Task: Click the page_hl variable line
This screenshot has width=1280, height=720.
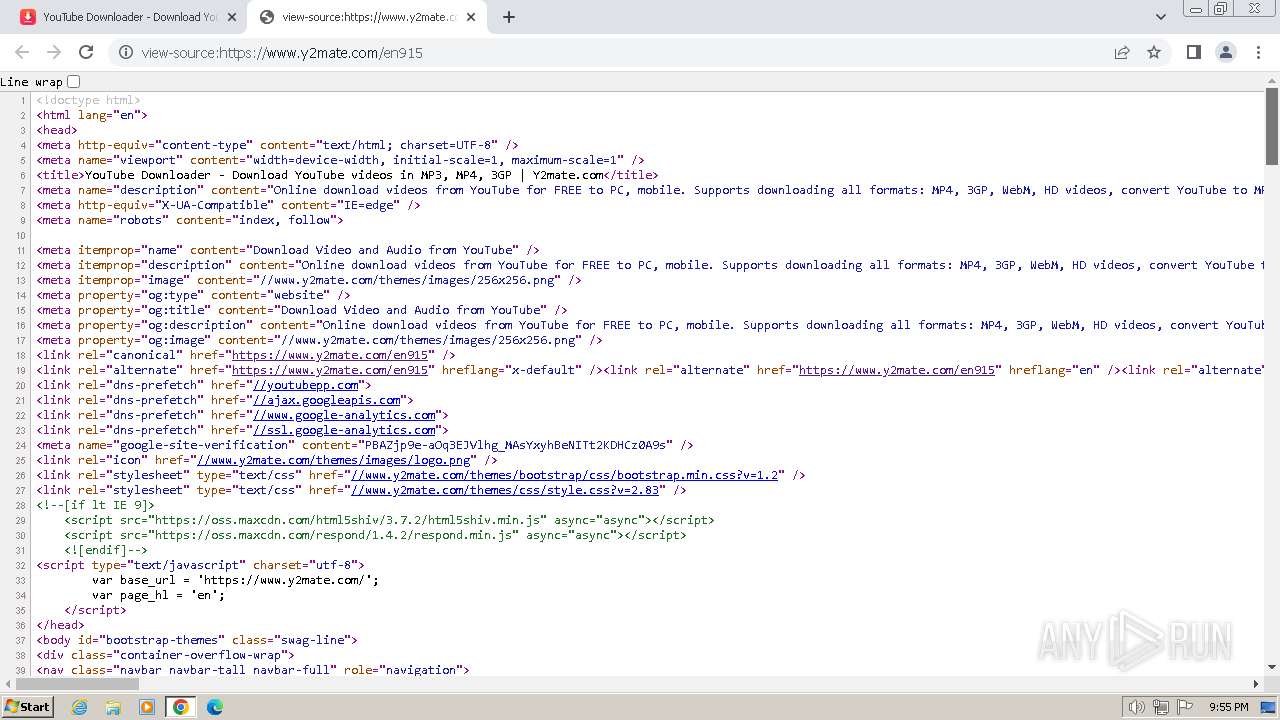Action: 158,595
